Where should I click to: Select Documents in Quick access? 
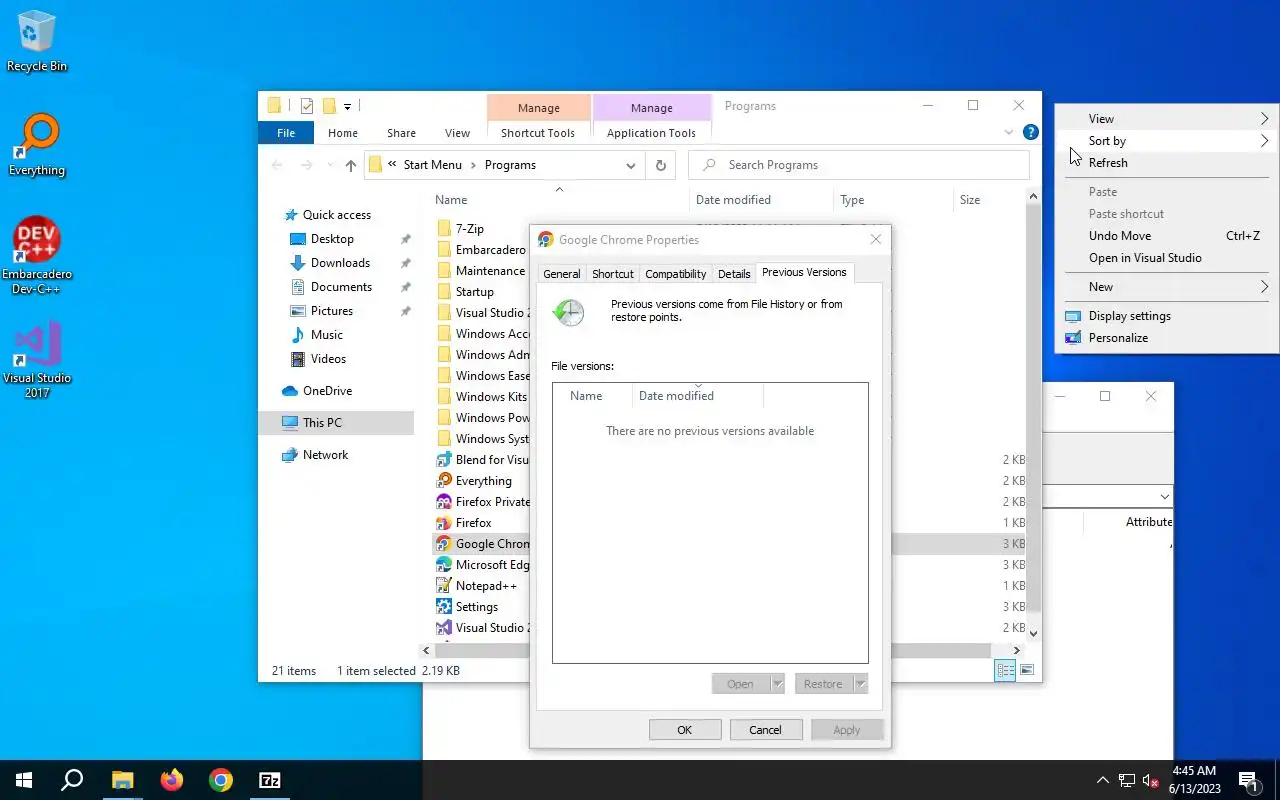point(341,287)
